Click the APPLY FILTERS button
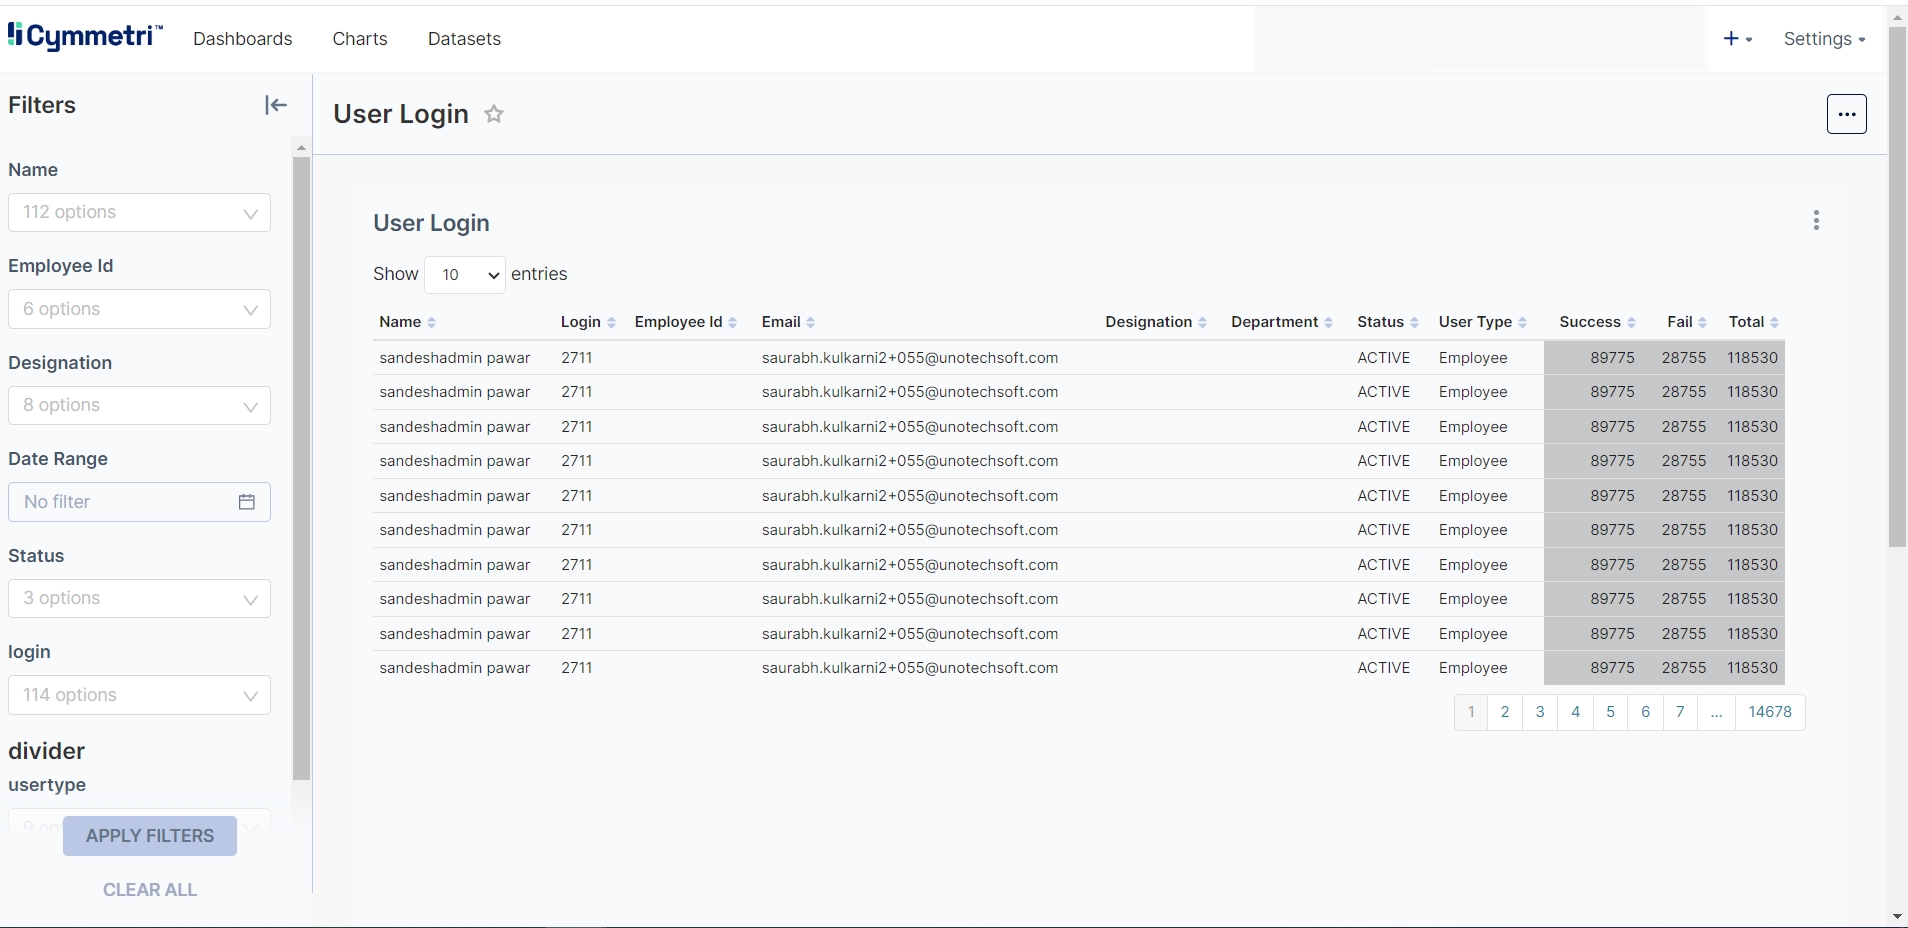This screenshot has height=928, width=1908. pyautogui.click(x=150, y=836)
